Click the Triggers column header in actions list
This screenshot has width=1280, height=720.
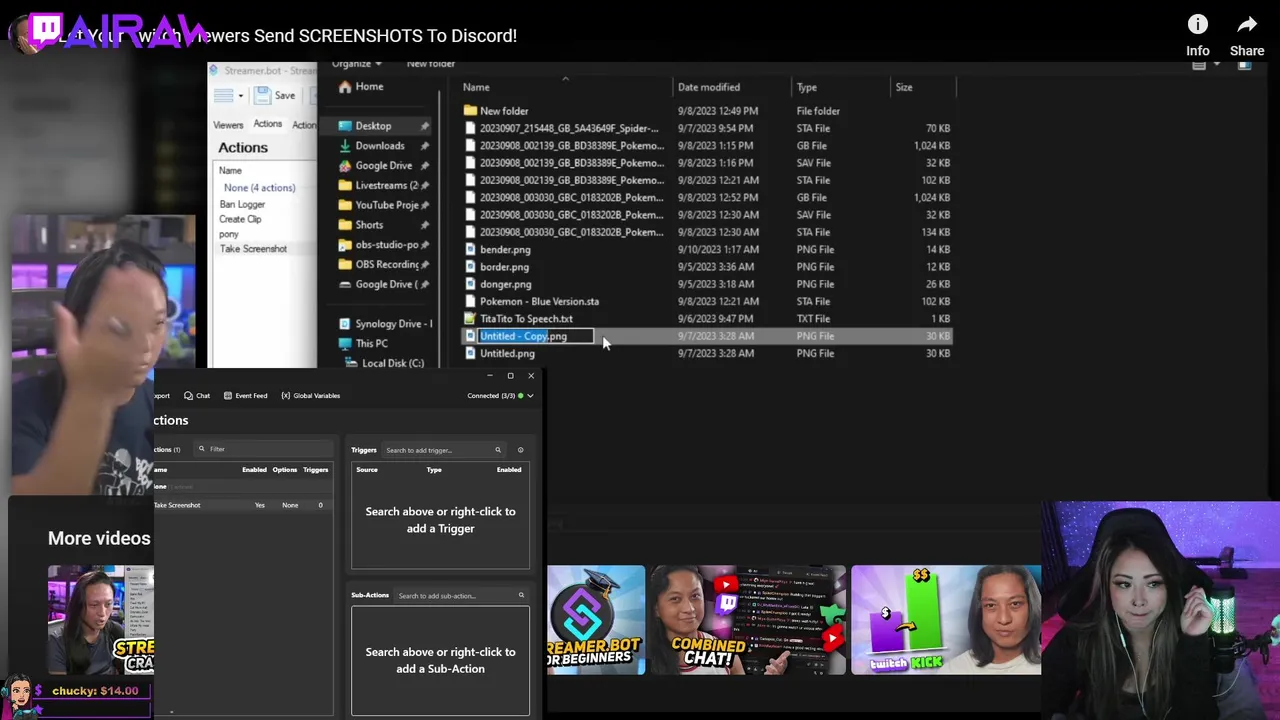[x=315, y=470]
